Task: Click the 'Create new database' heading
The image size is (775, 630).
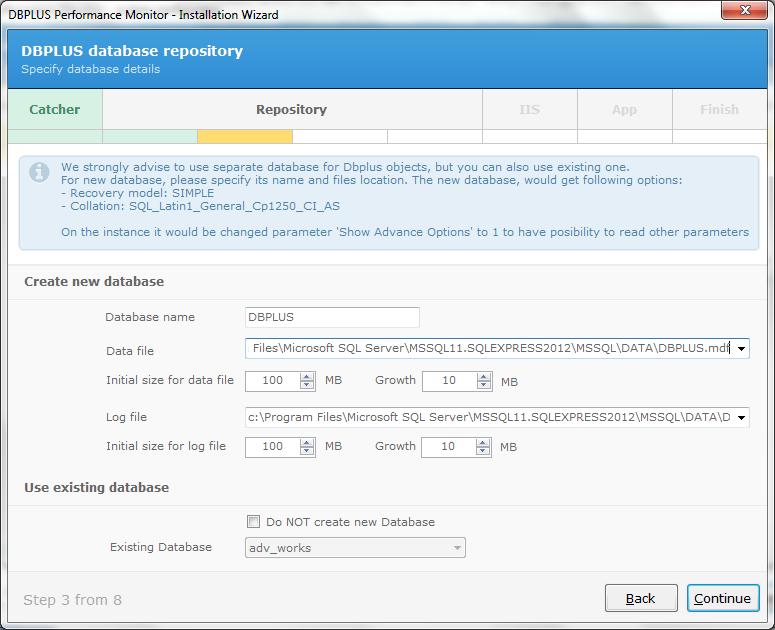Action: (x=94, y=282)
